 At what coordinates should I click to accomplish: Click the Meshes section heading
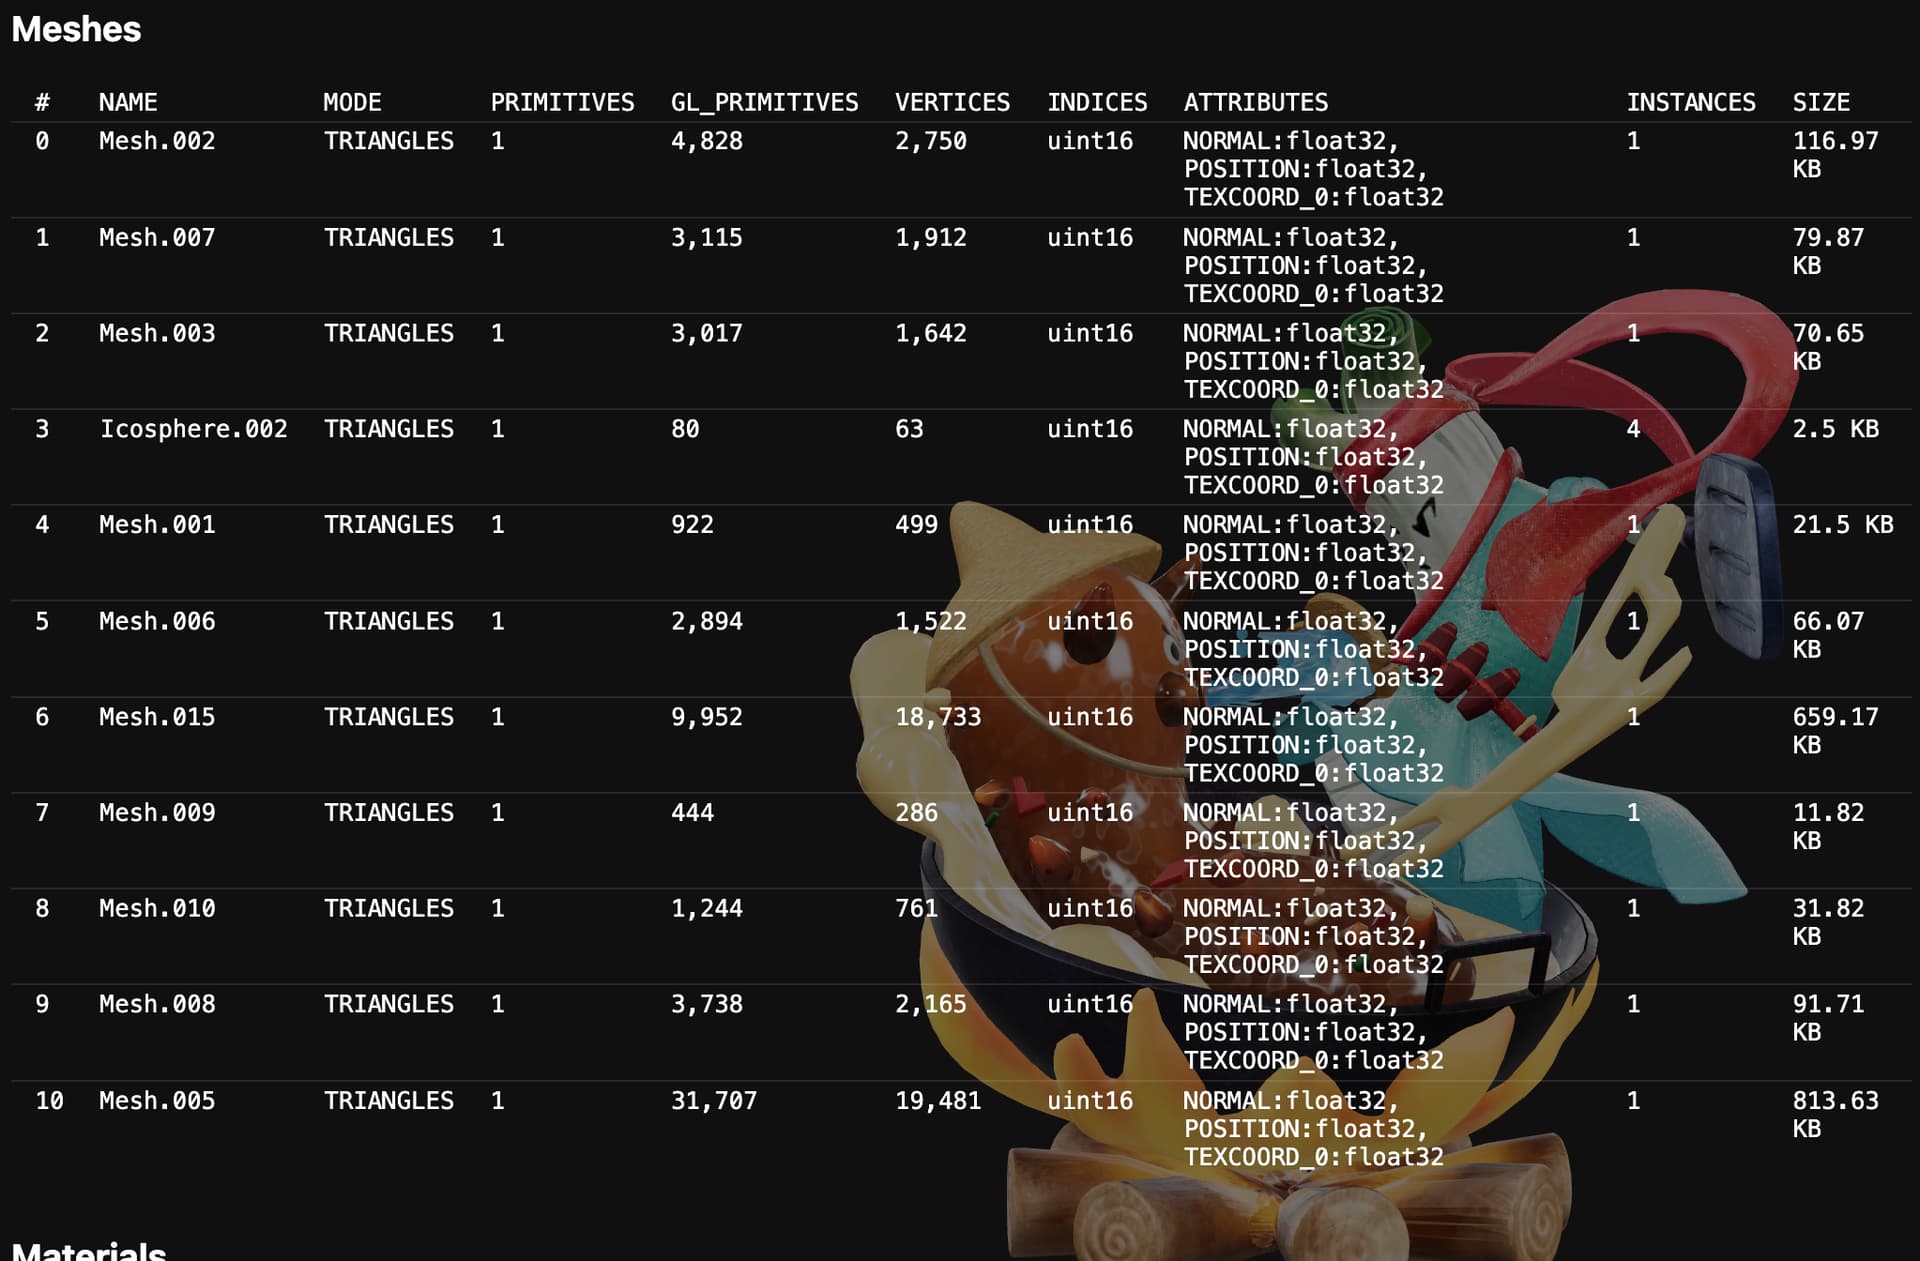coord(76,30)
